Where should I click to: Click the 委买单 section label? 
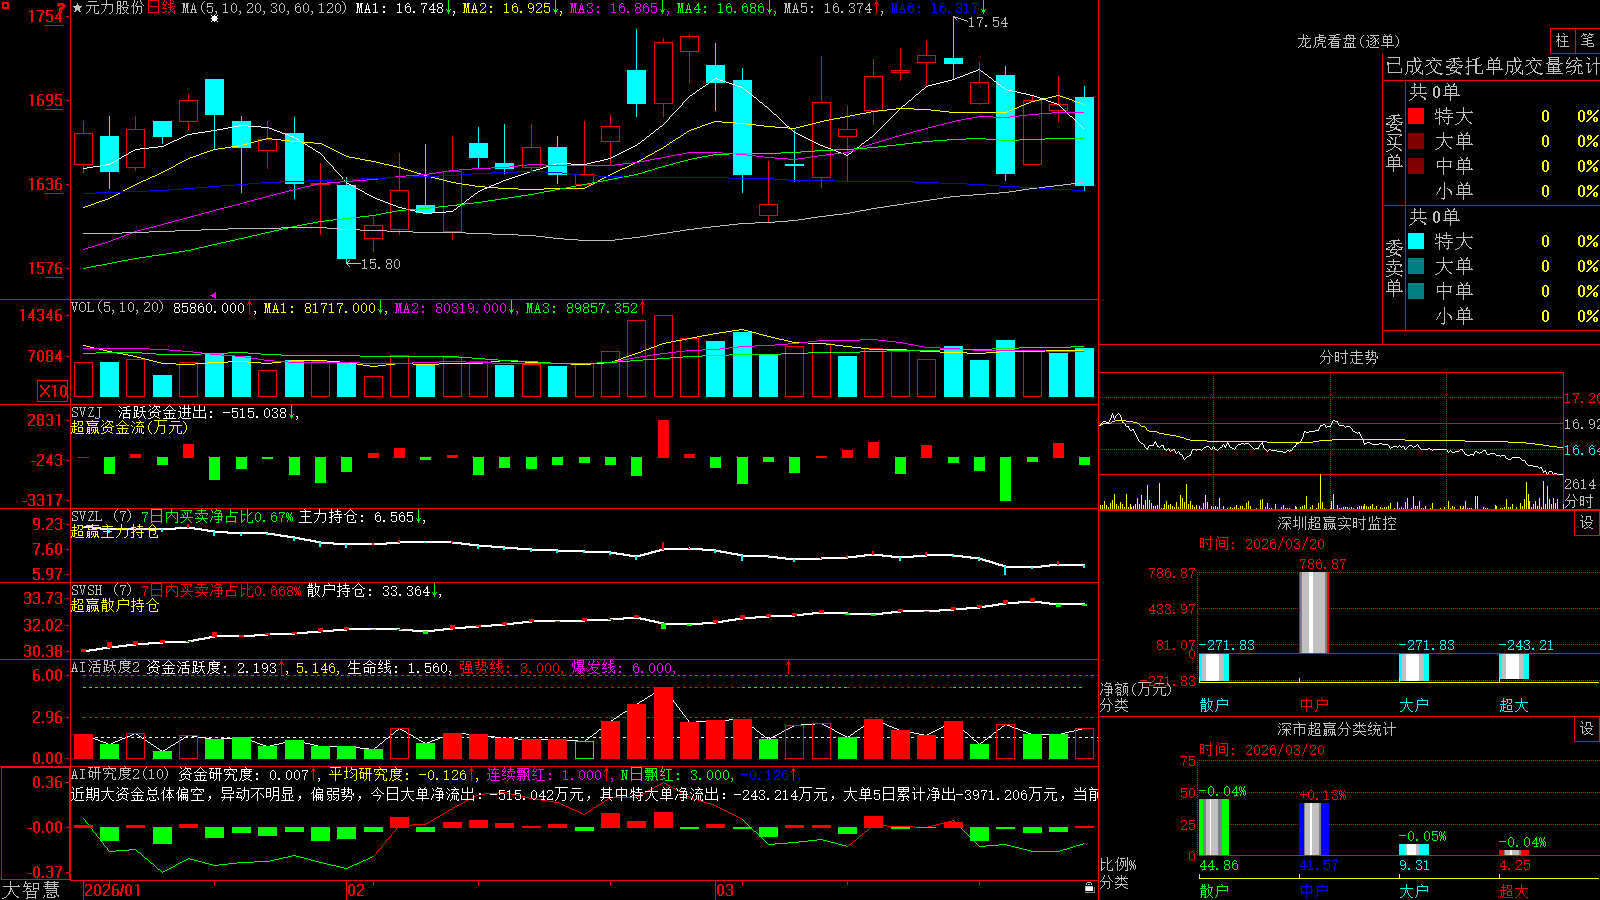[1394, 142]
